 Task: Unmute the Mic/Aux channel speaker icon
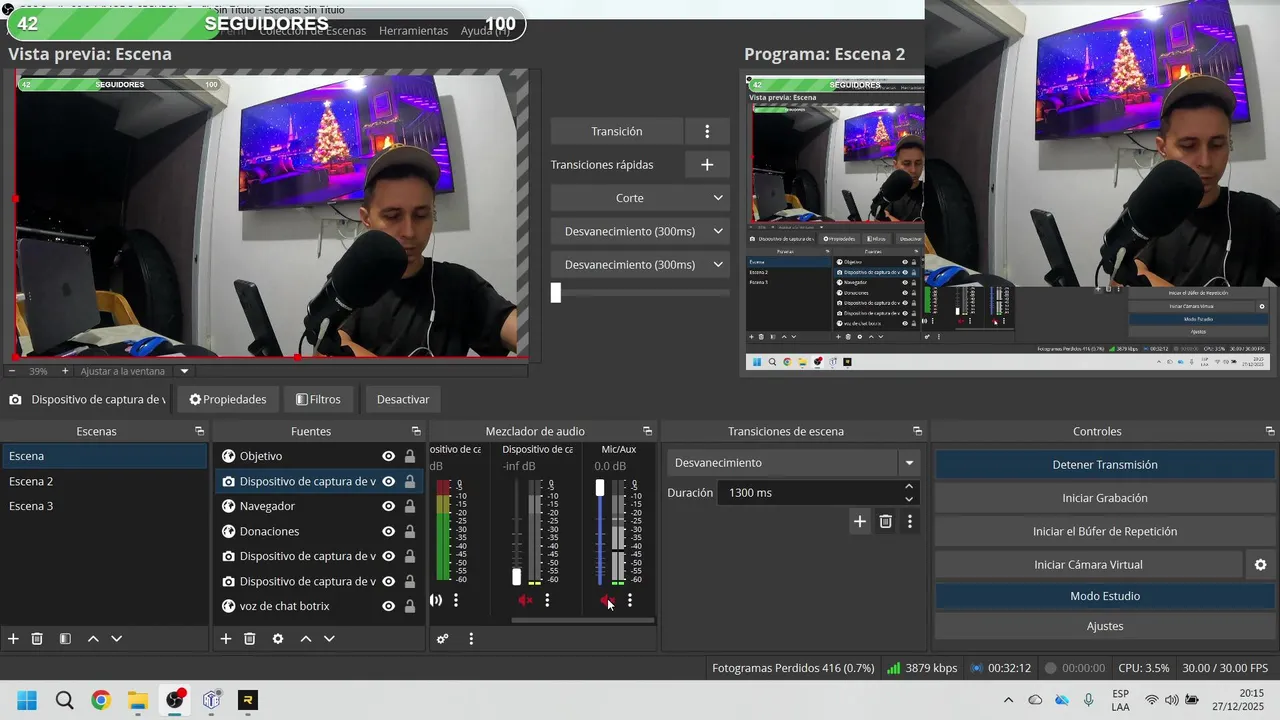(x=607, y=600)
